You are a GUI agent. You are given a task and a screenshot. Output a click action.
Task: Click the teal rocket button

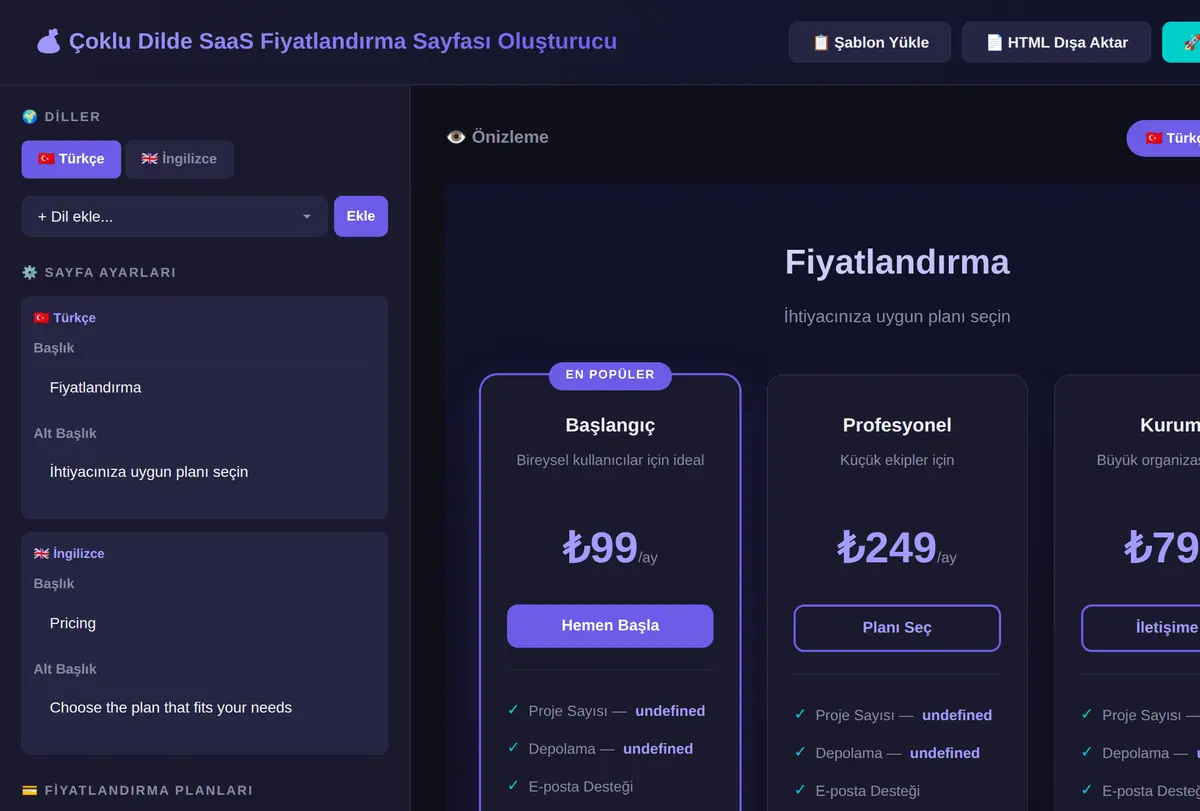pos(1182,43)
